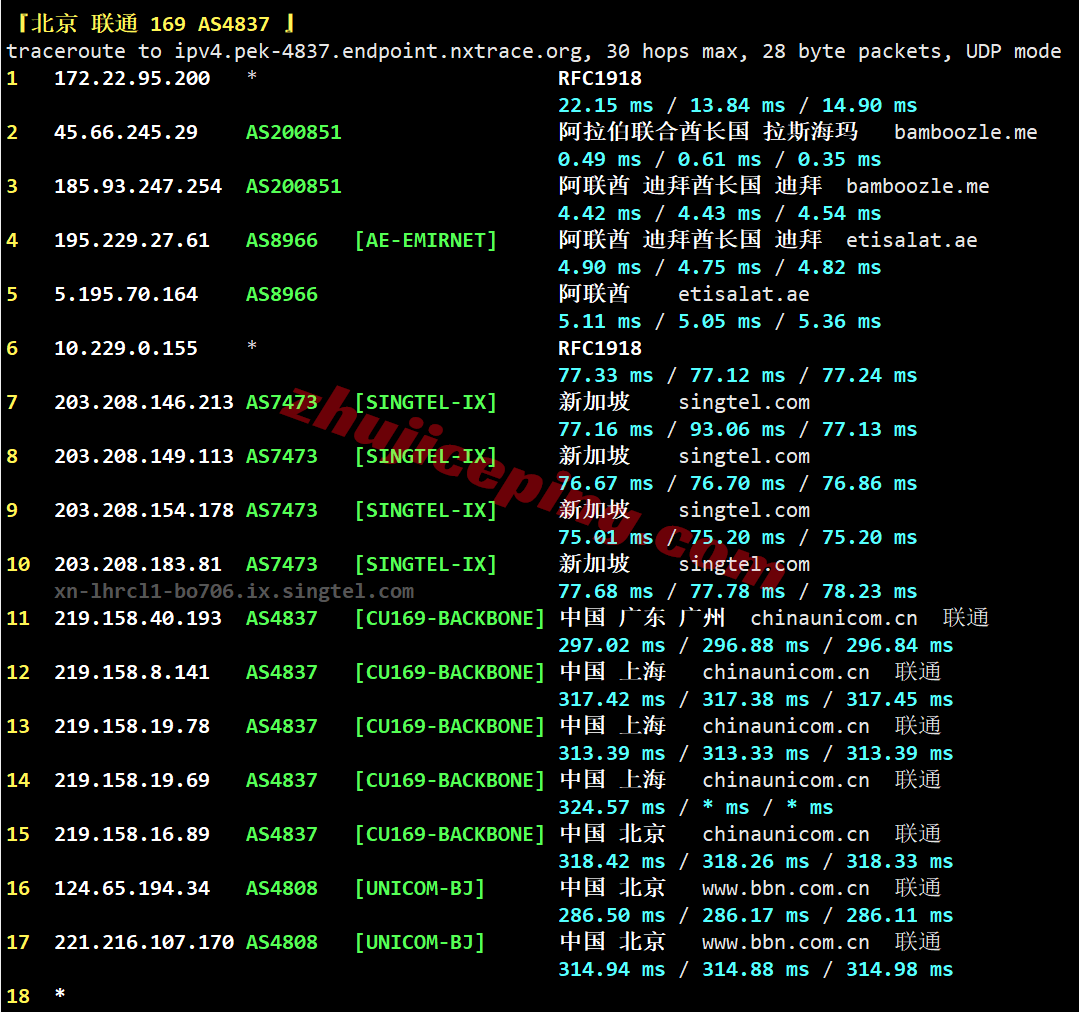Click AS4837 on the 219.158.16.89 row
1079x1012 pixels.
click(x=282, y=835)
